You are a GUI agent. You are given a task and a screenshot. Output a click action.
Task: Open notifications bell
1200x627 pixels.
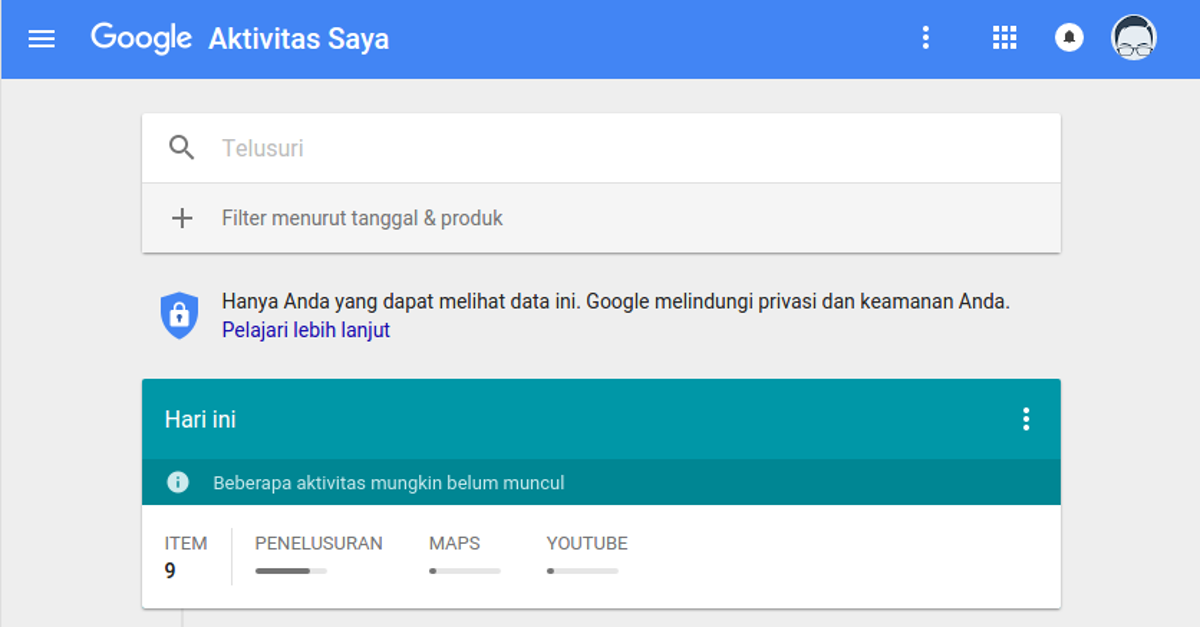tap(1069, 38)
